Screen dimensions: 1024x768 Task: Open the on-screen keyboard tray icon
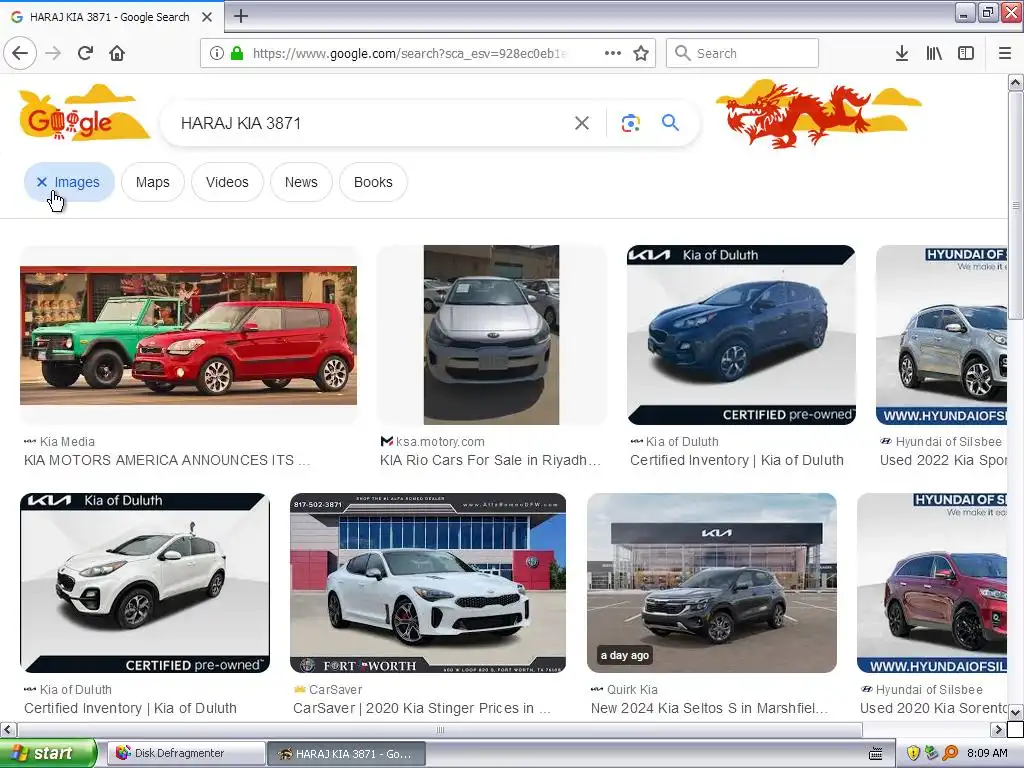tap(876, 754)
